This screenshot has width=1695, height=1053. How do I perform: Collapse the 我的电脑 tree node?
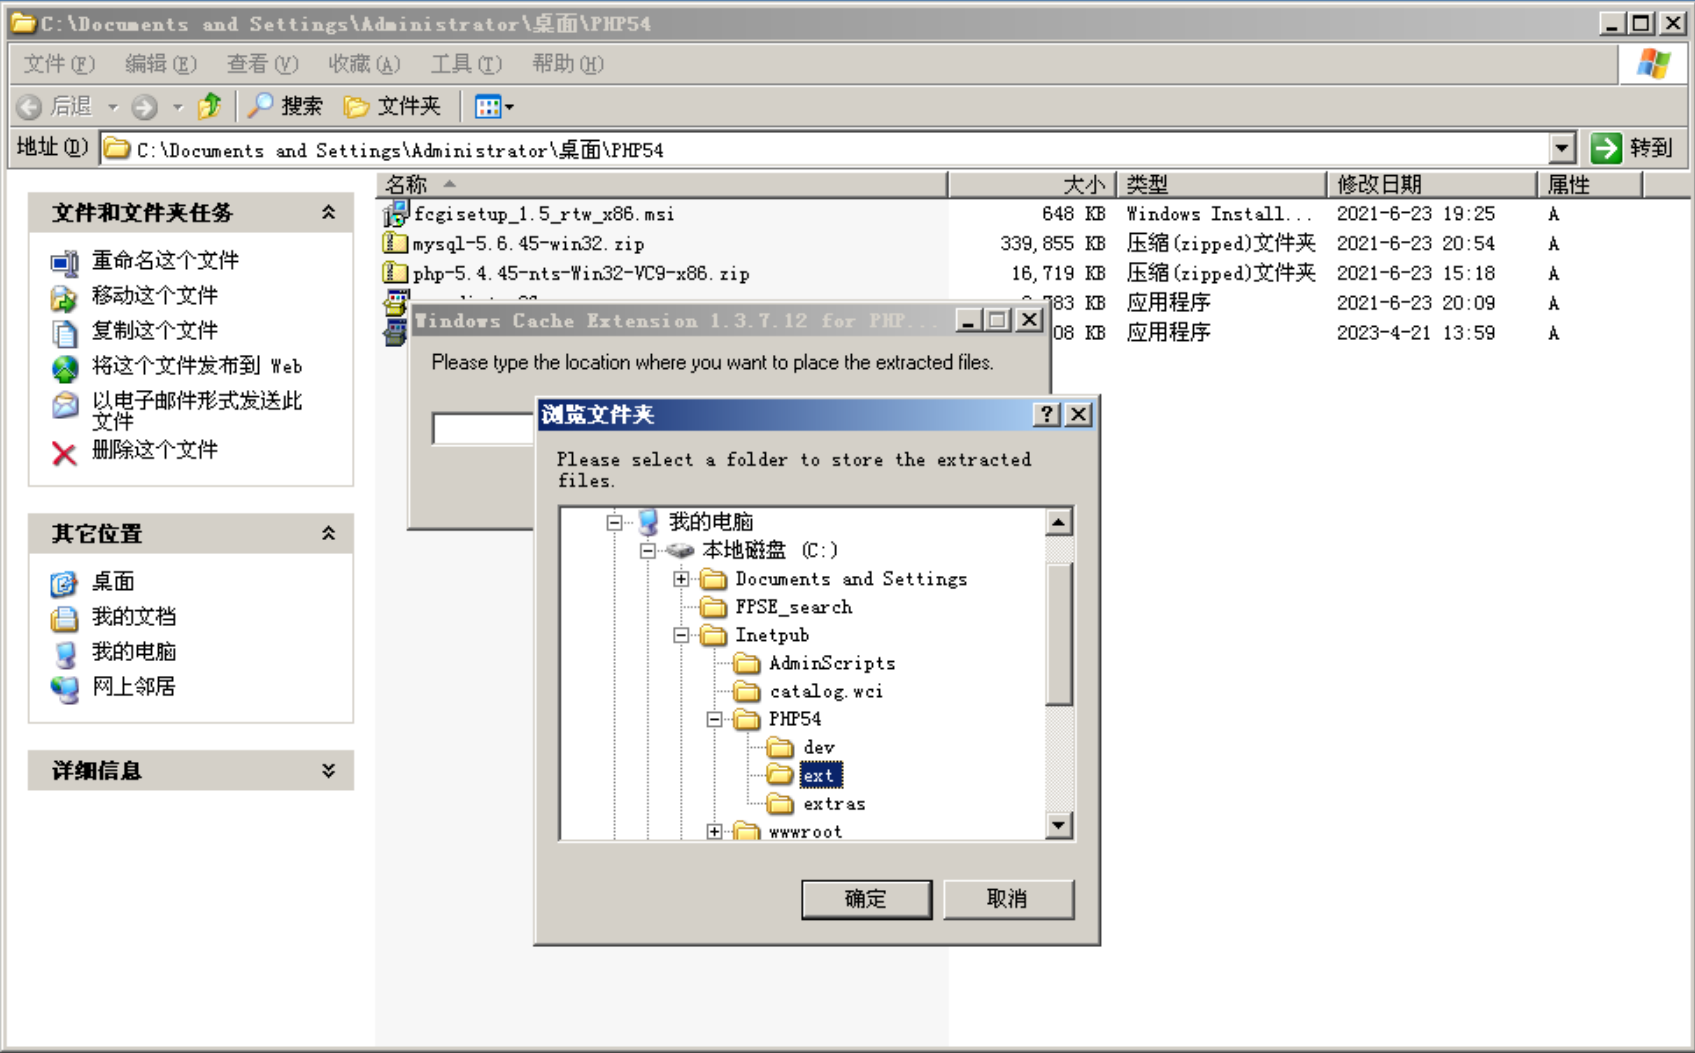tap(615, 522)
